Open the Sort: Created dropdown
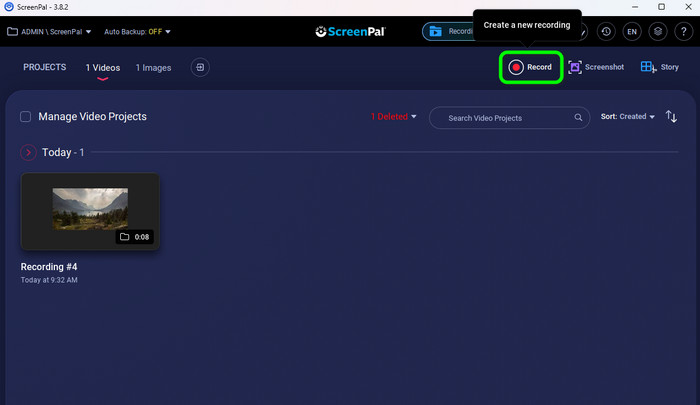 627,117
